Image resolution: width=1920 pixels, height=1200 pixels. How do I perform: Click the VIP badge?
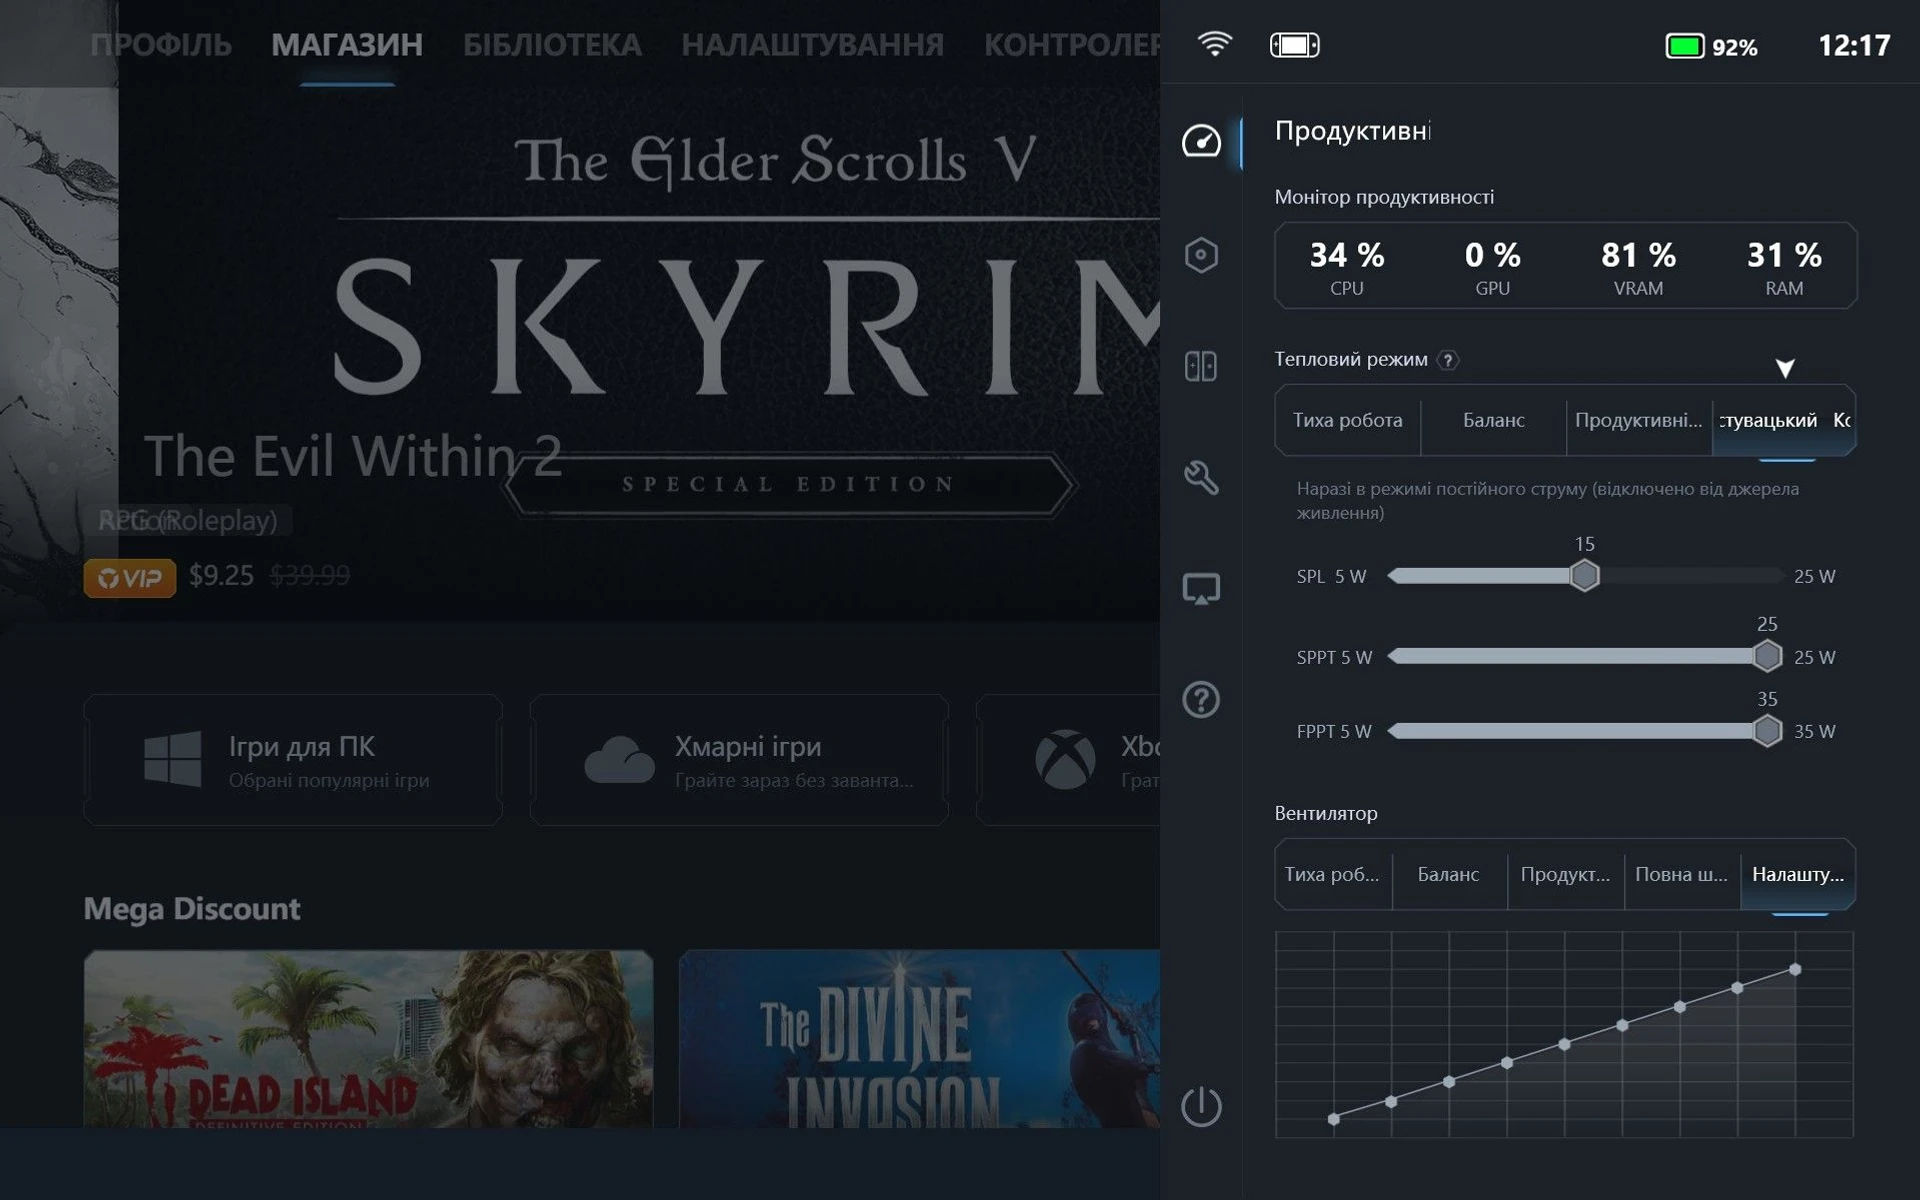(130, 578)
